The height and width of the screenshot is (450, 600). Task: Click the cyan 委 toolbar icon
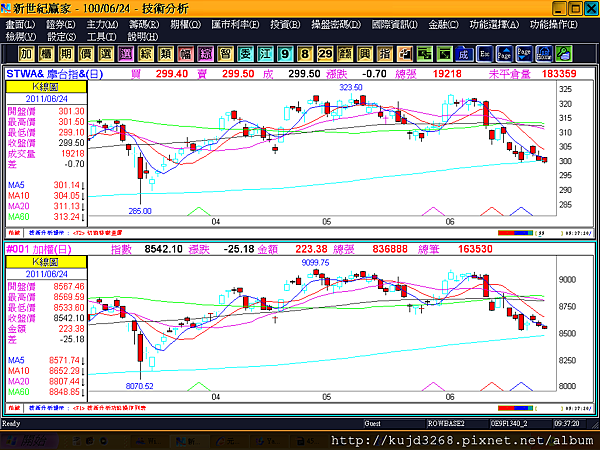(x=245, y=54)
